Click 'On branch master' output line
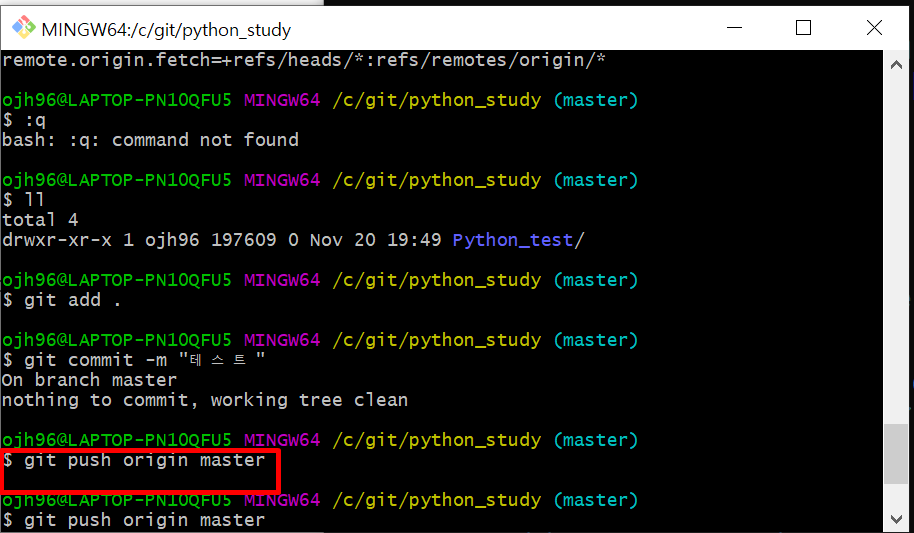This screenshot has height=533, width=914. point(89,380)
